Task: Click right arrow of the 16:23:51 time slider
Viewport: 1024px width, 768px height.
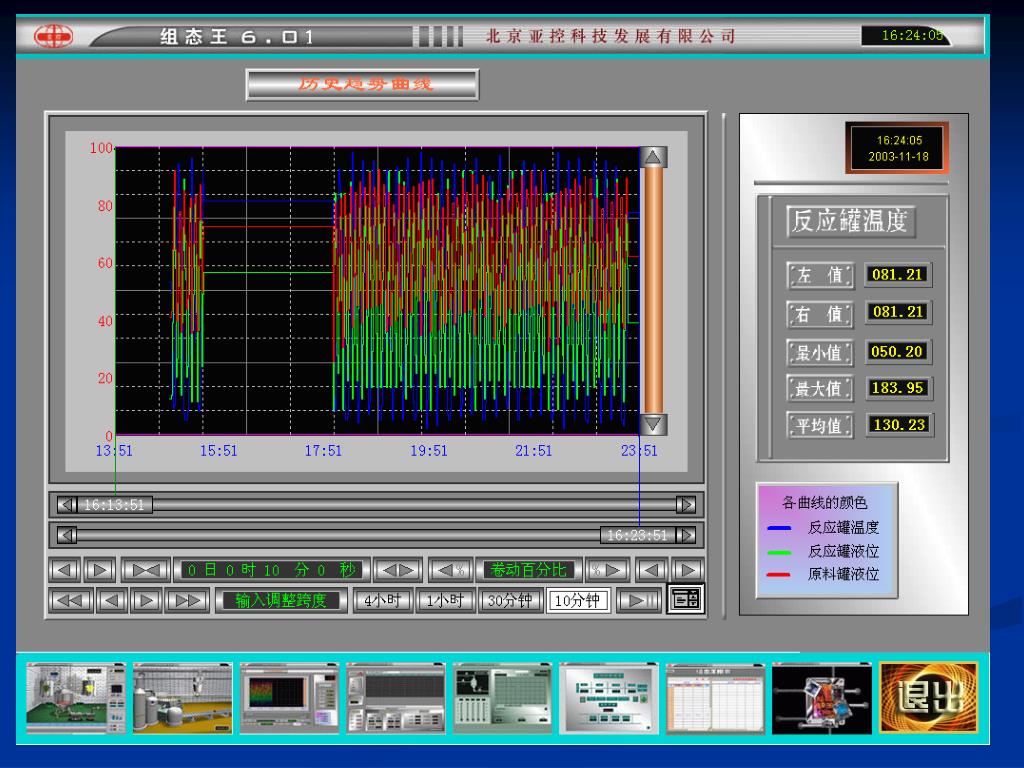Action: point(686,536)
